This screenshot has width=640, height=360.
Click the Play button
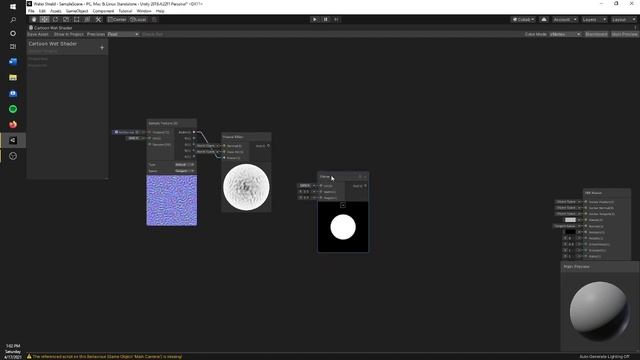[x=314, y=20]
